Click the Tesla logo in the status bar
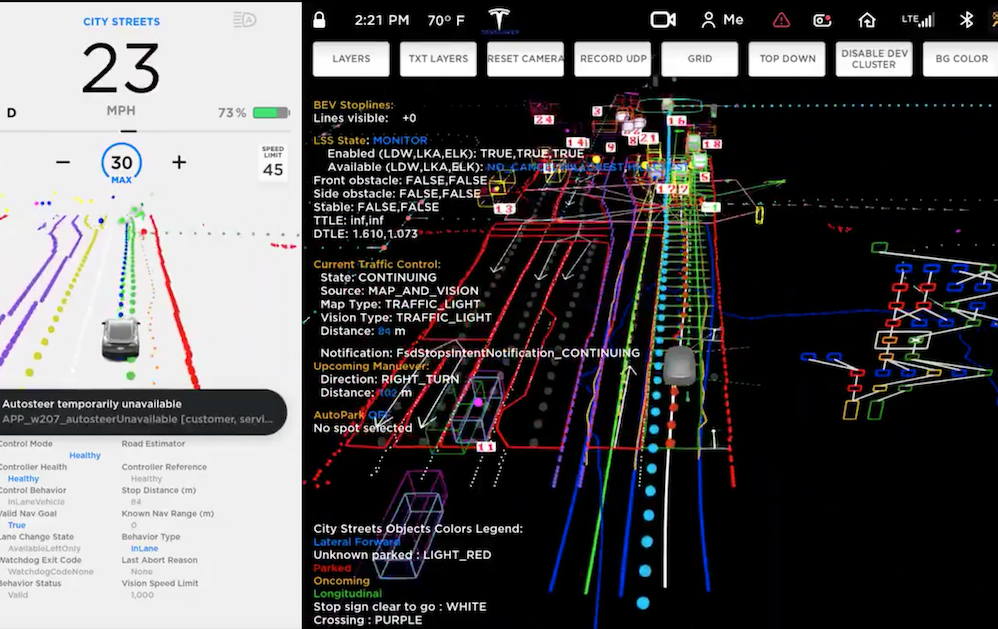Image resolution: width=998 pixels, height=629 pixels. (497, 18)
